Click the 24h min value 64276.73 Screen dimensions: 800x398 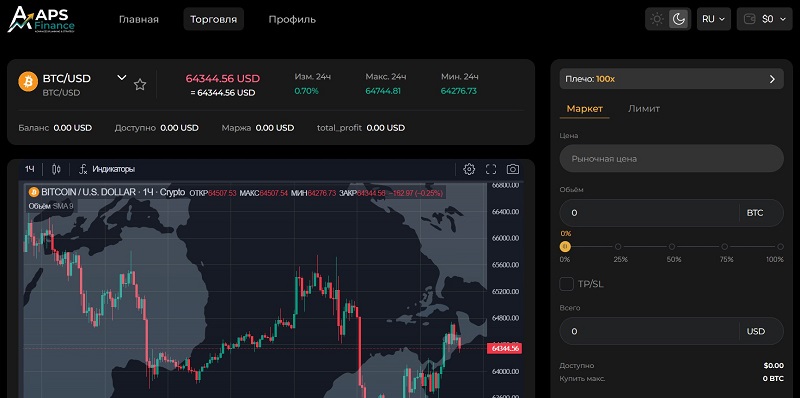[x=459, y=91]
